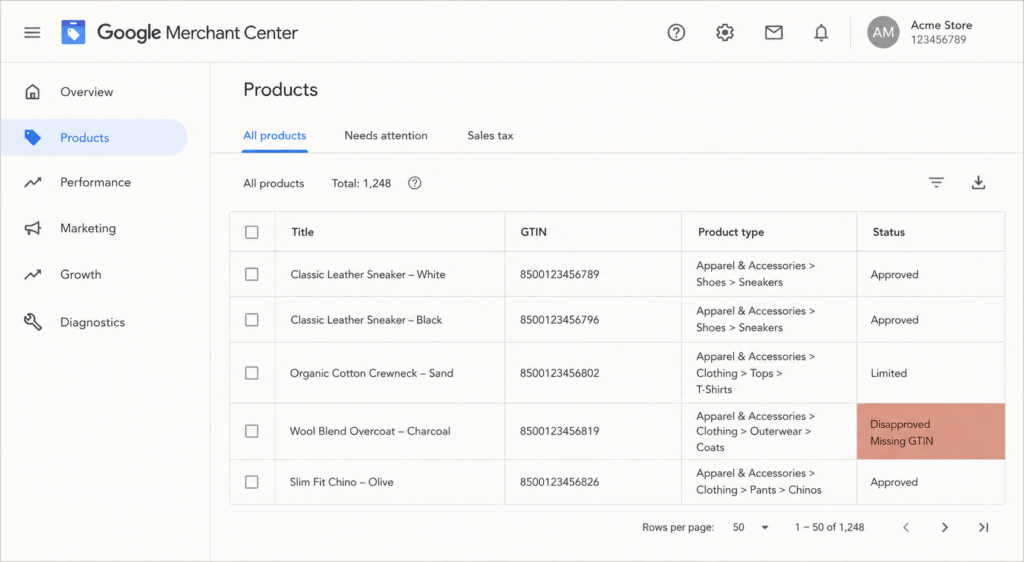
Task: Click GTIN 8500123456819
Action: coord(559,431)
